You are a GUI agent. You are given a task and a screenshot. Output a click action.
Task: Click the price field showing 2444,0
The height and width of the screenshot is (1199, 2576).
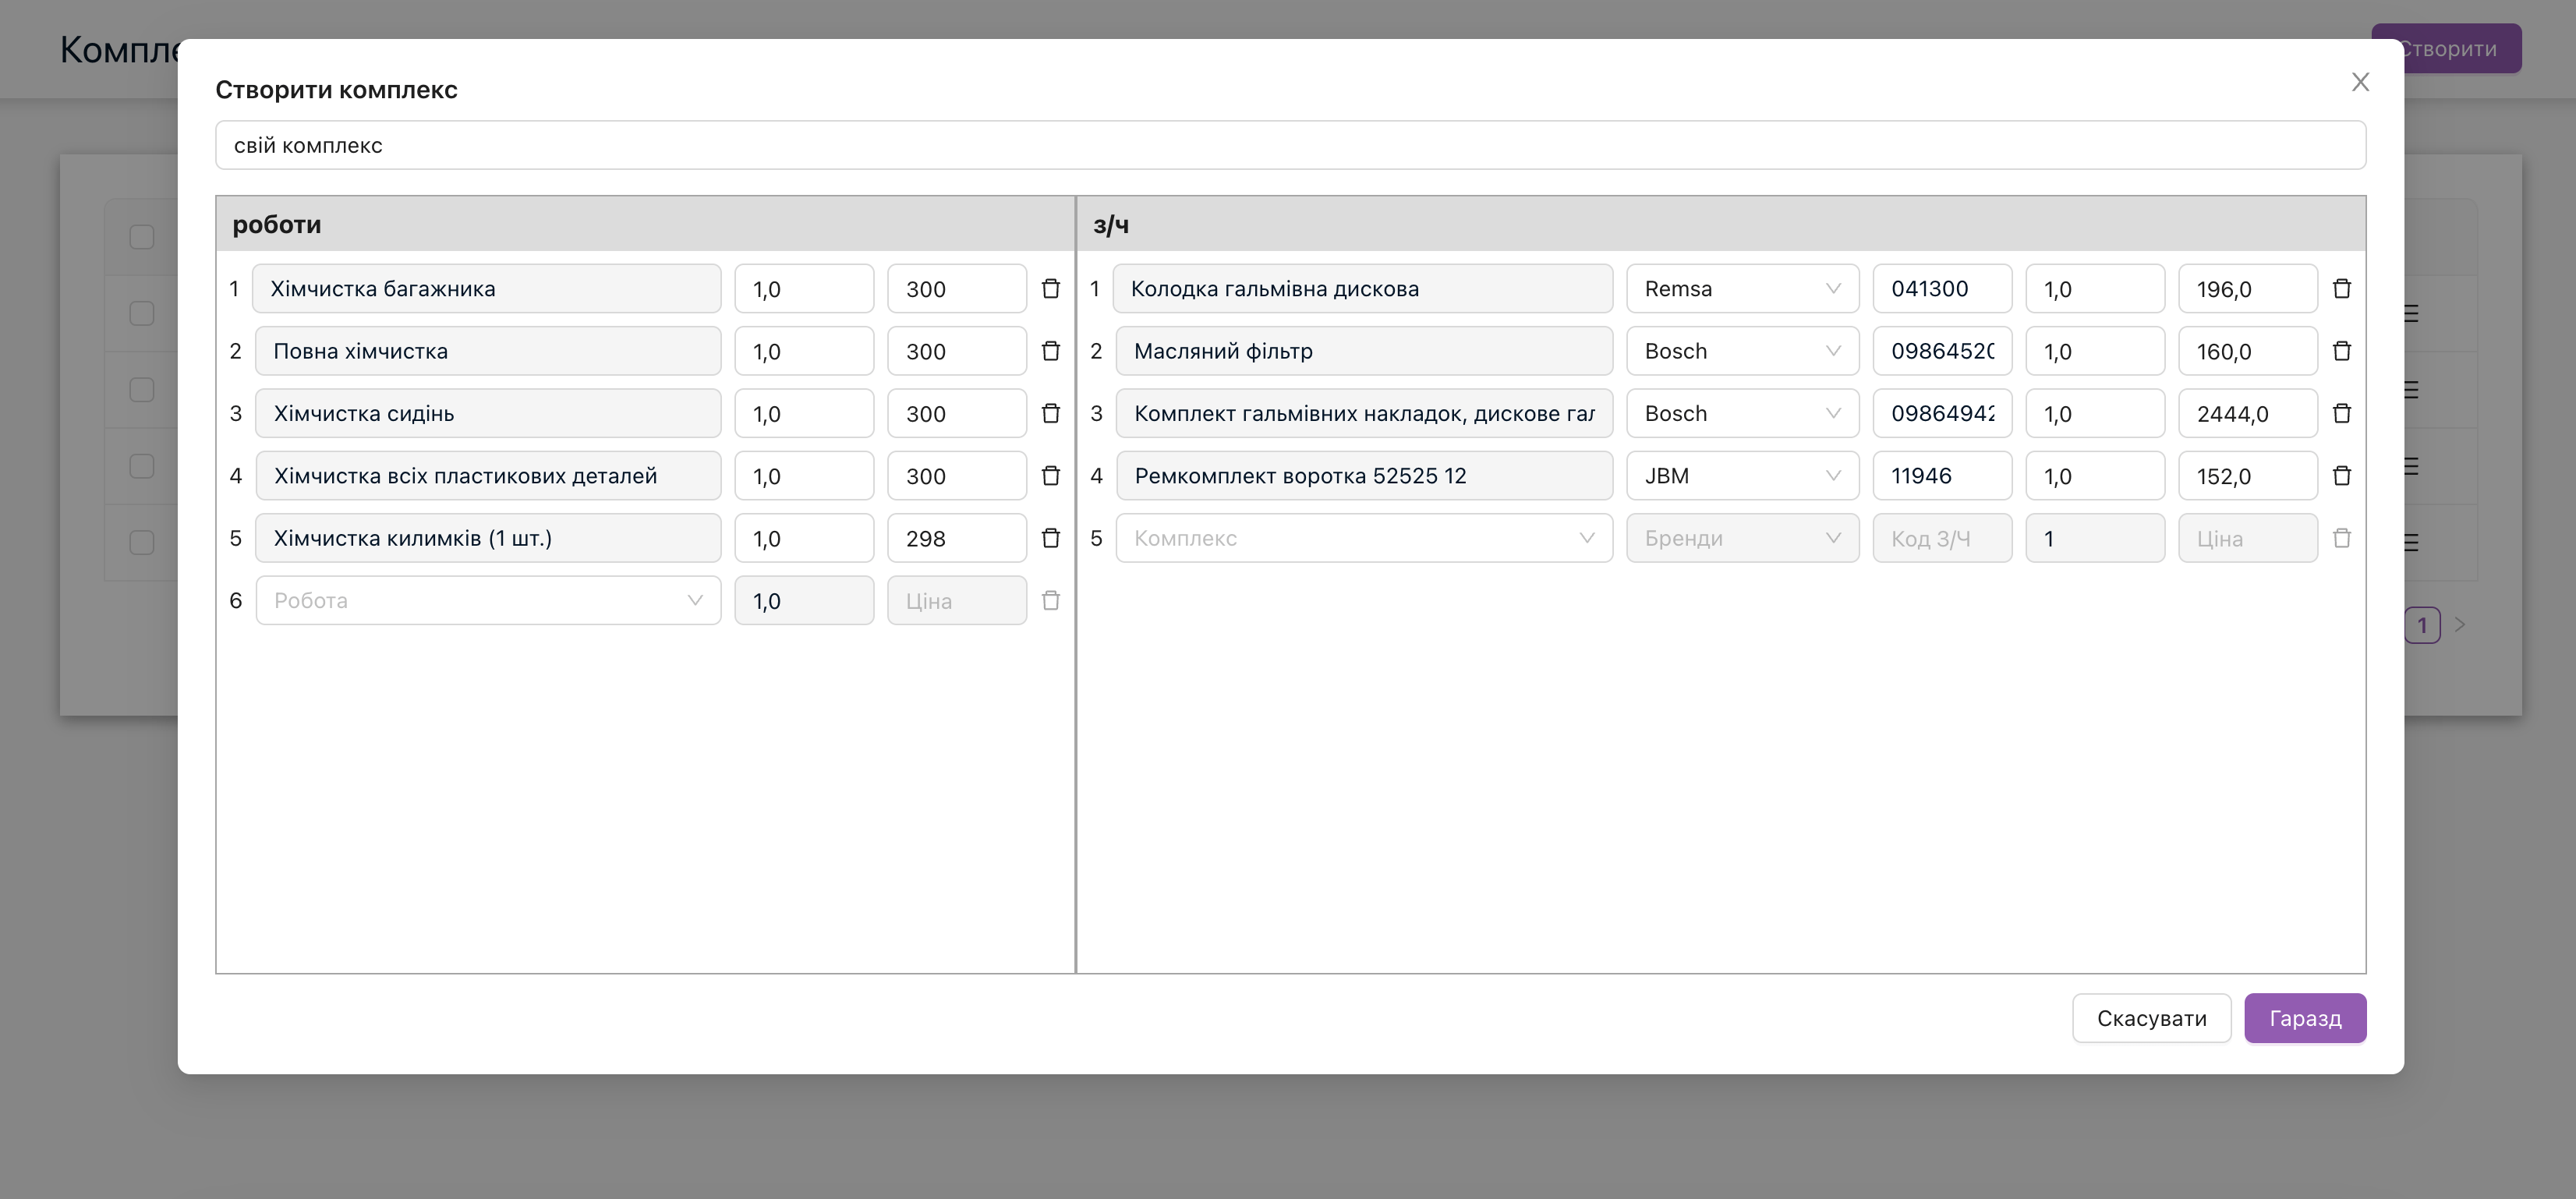click(x=2247, y=413)
